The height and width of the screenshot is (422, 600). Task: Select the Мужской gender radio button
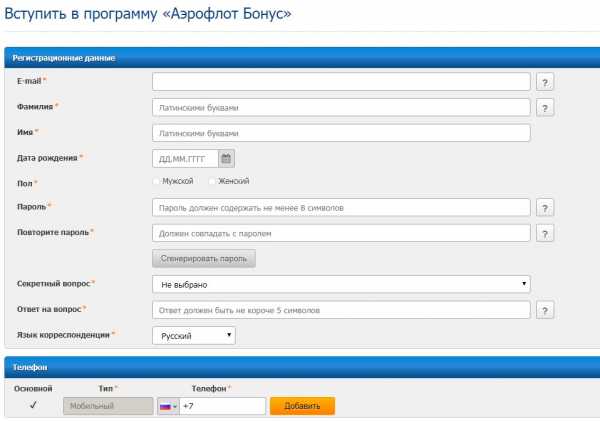157,181
